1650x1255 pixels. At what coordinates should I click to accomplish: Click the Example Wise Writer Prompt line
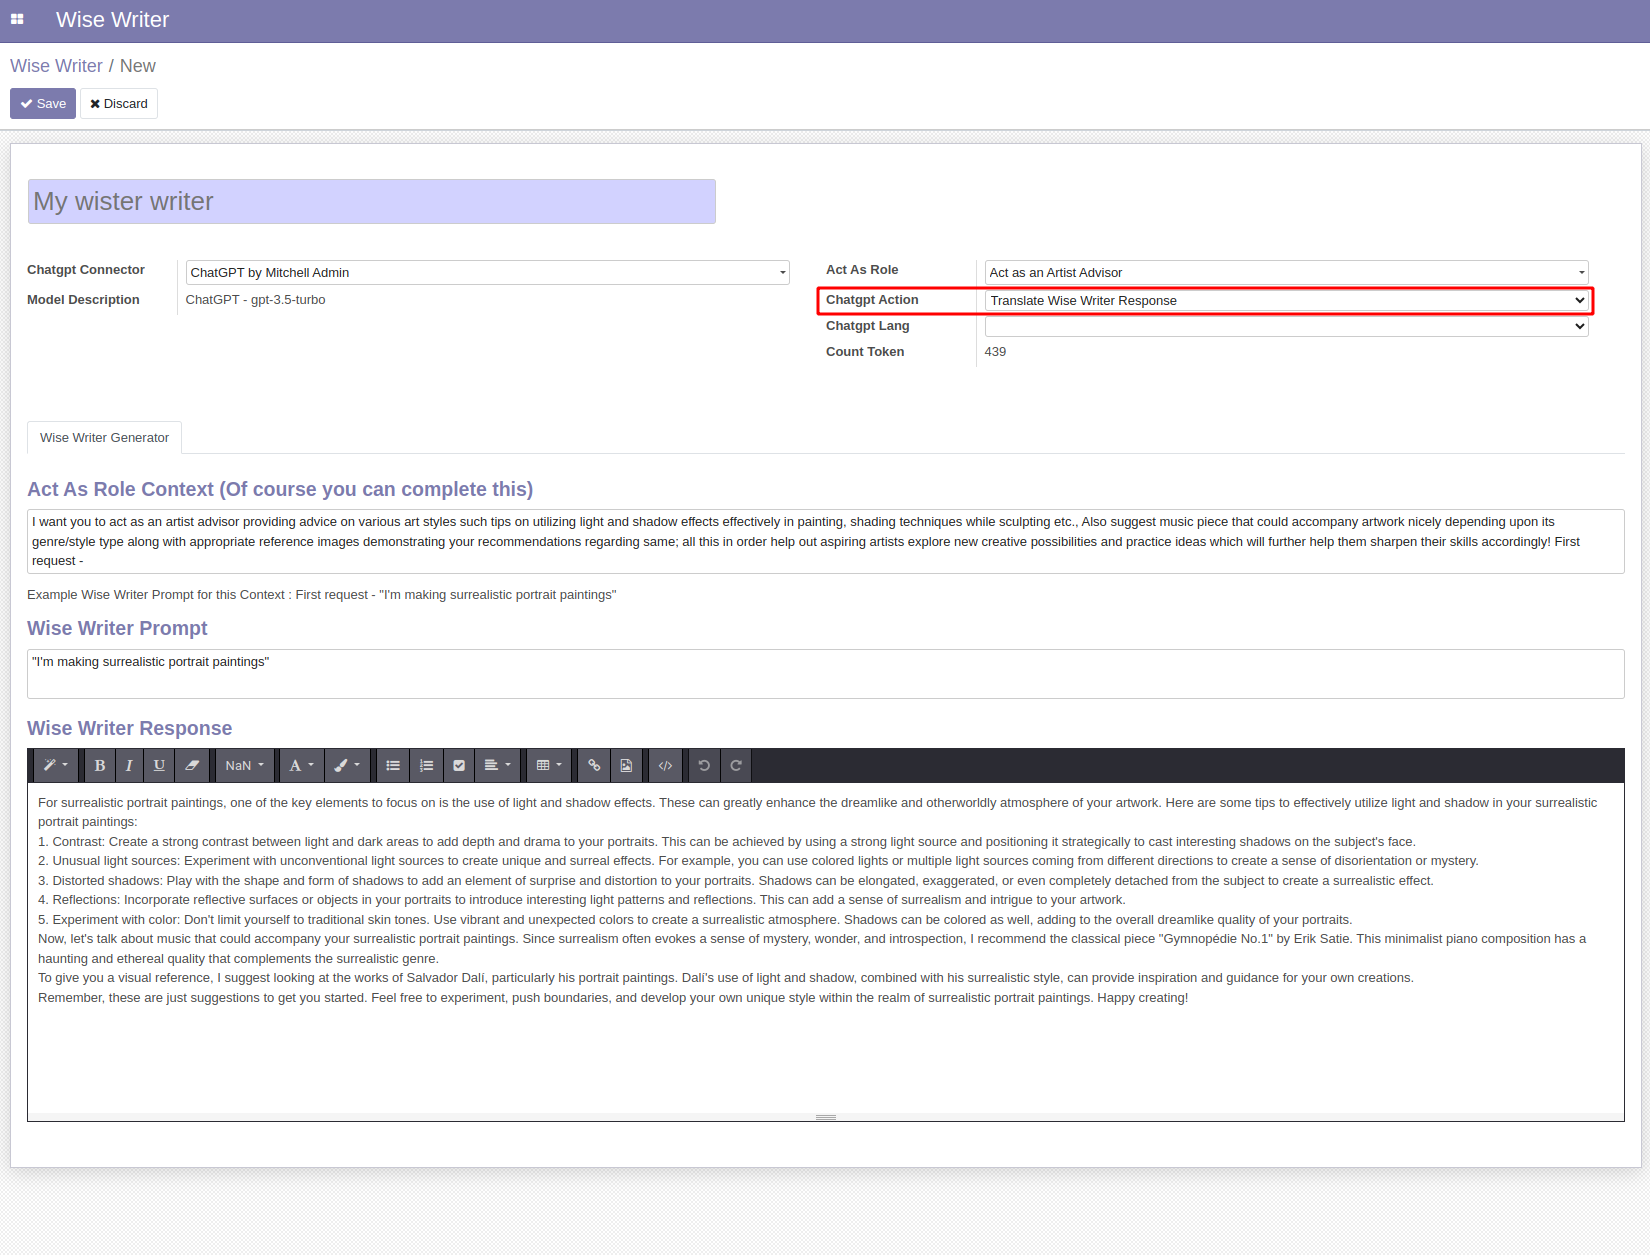point(321,595)
